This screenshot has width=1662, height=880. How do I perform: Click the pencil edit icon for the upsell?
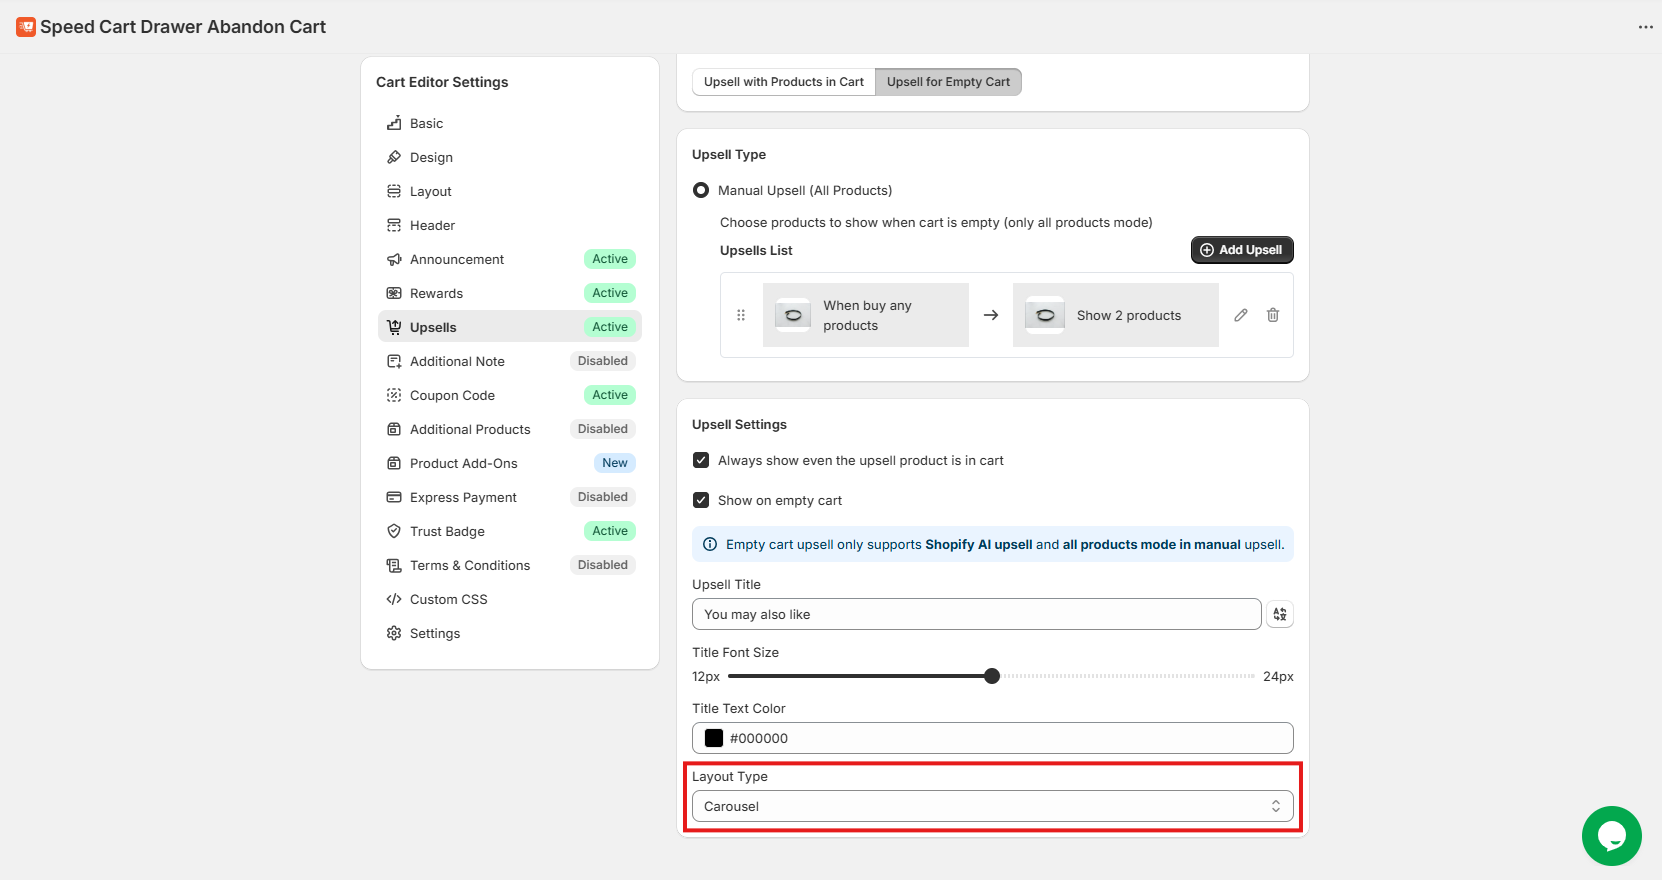tap(1240, 315)
